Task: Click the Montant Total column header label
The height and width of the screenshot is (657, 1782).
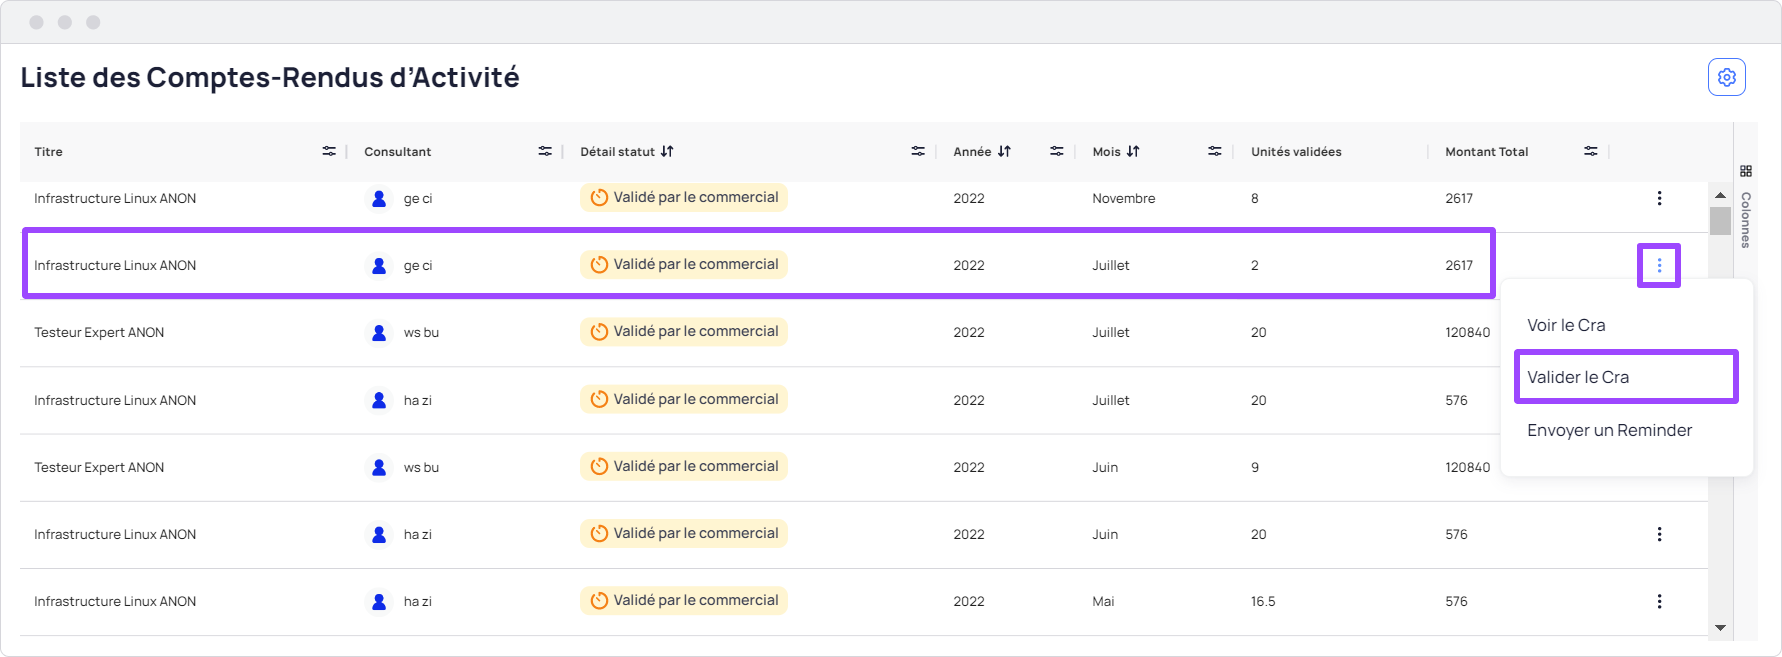Action: click(1486, 152)
